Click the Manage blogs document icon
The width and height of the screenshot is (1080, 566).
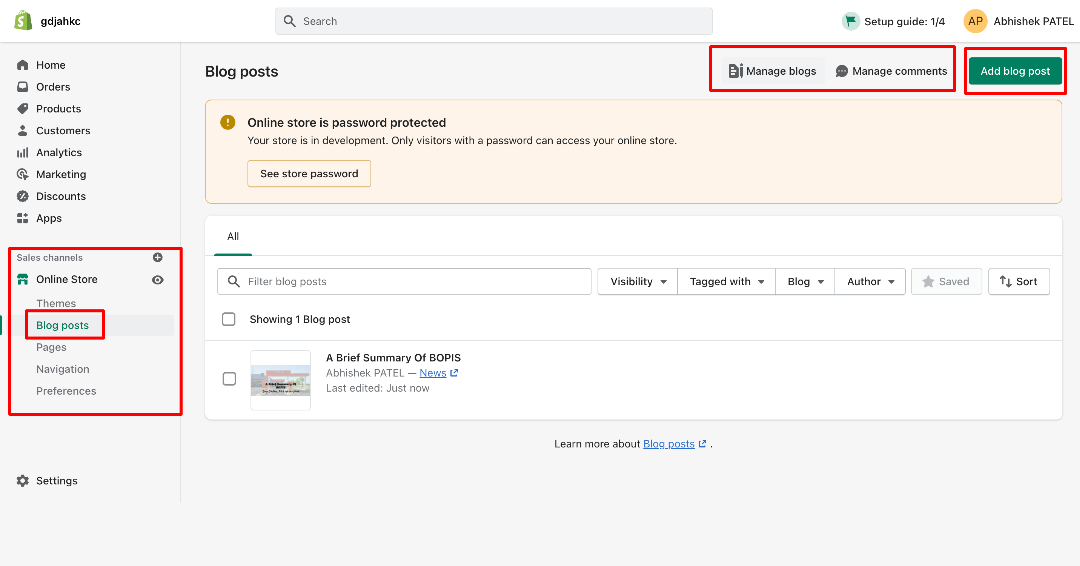click(x=736, y=71)
